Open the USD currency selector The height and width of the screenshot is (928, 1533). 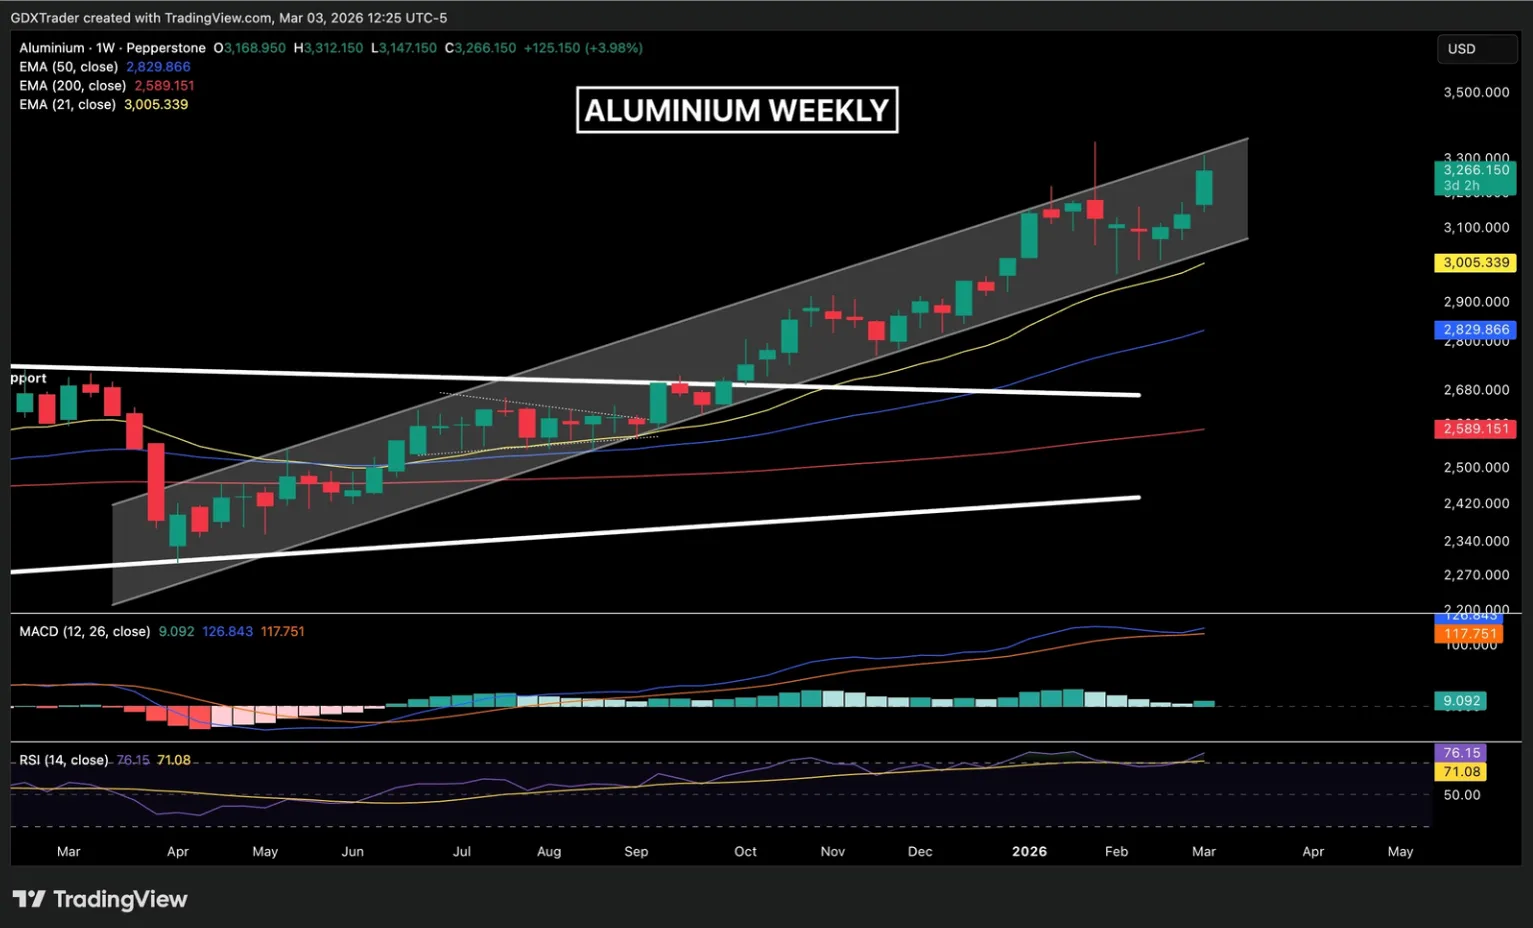[x=1476, y=49]
